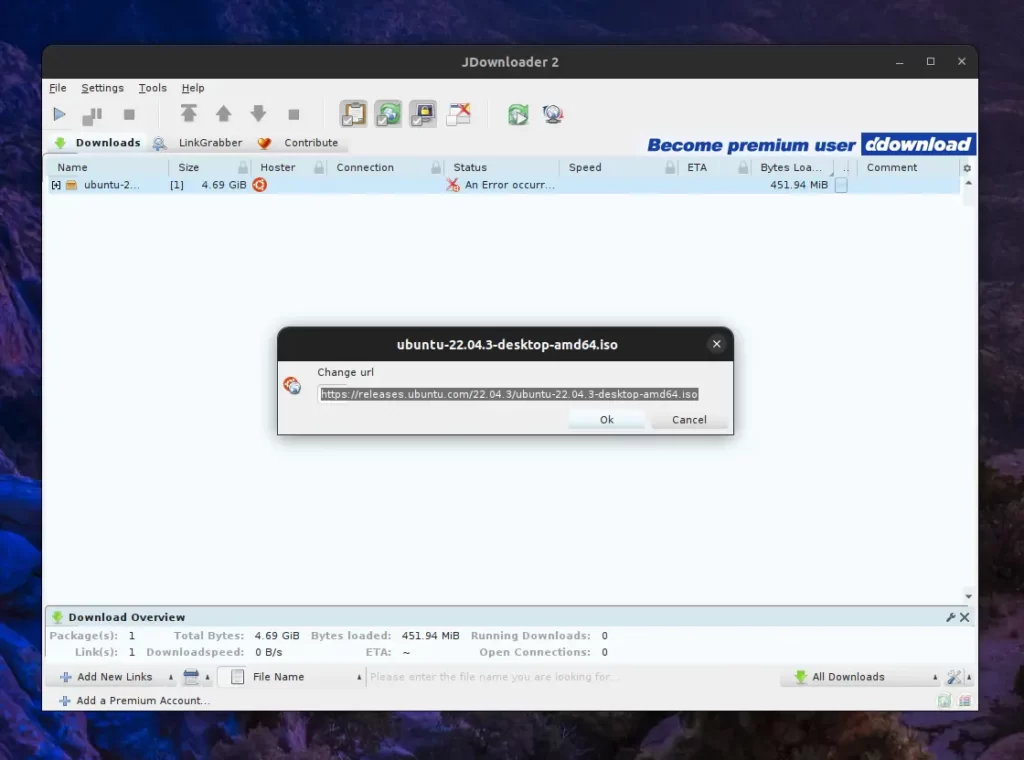Screen dimensions: 1024x760
Task: Click Add New Links button
Action: (x=106, y=676)
